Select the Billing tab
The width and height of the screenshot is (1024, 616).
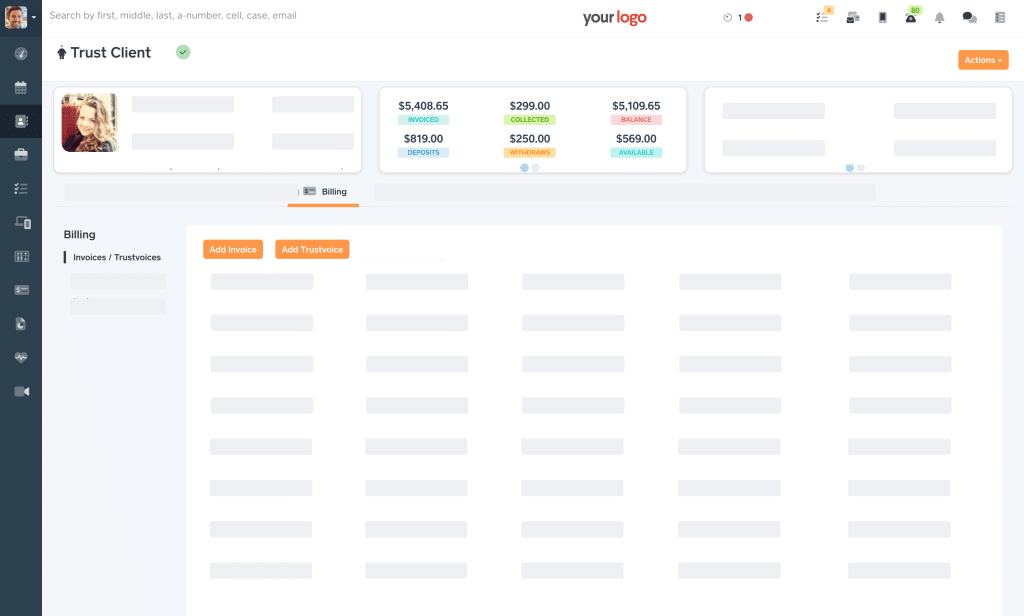coord(324,191)
